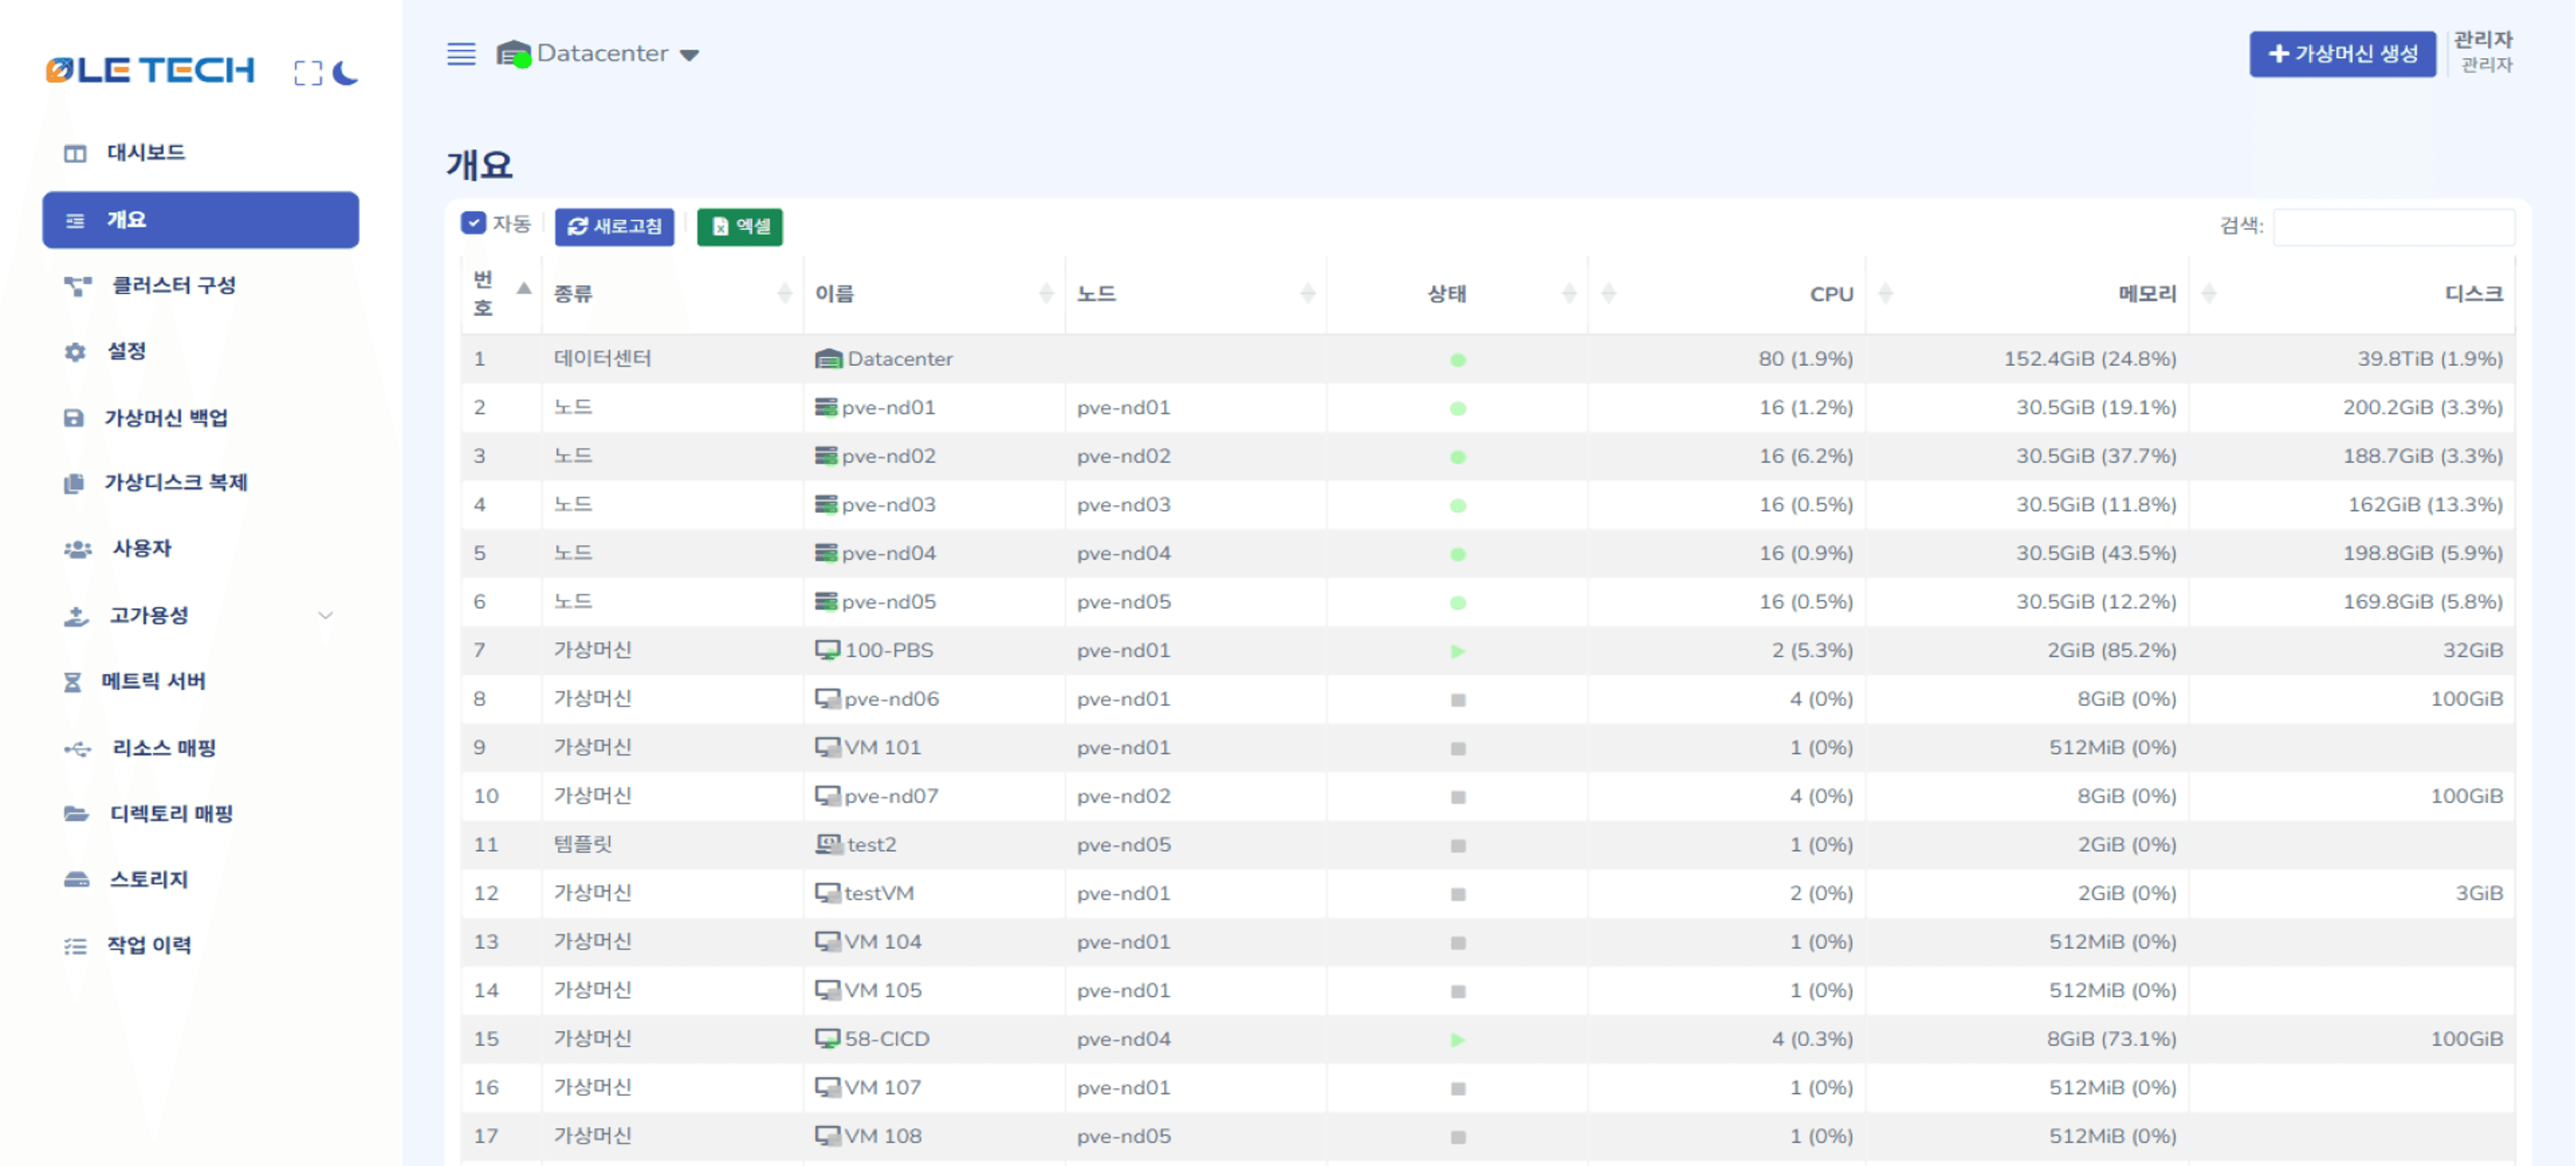This screenshot has width=2576, height=1166.
Task: Open 가상디스크 복제 menu item
Action: click(200, 483)
